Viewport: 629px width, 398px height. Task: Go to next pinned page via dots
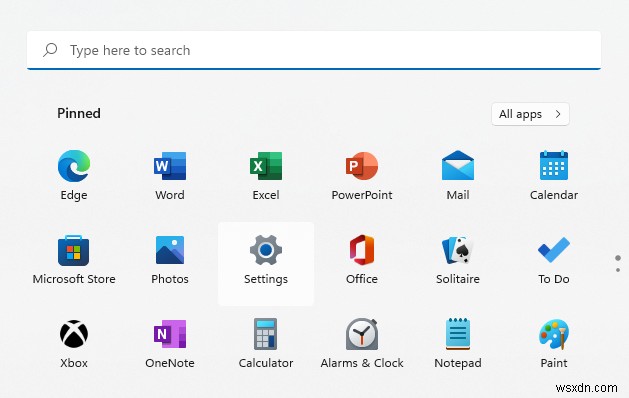(618, 270)
